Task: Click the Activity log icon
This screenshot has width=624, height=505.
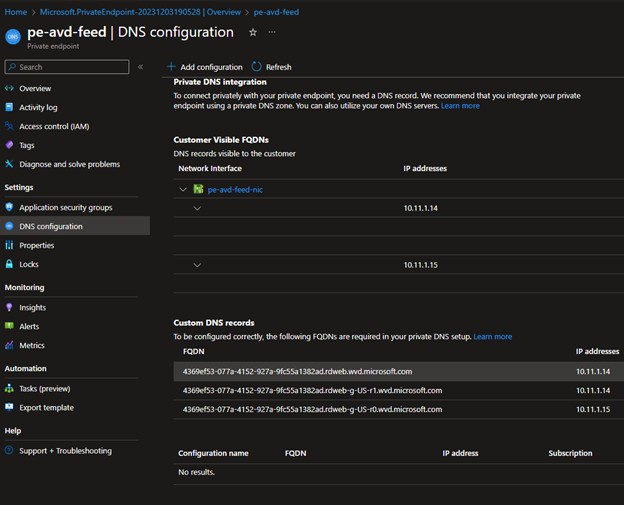Action: (x=9, y=107)
